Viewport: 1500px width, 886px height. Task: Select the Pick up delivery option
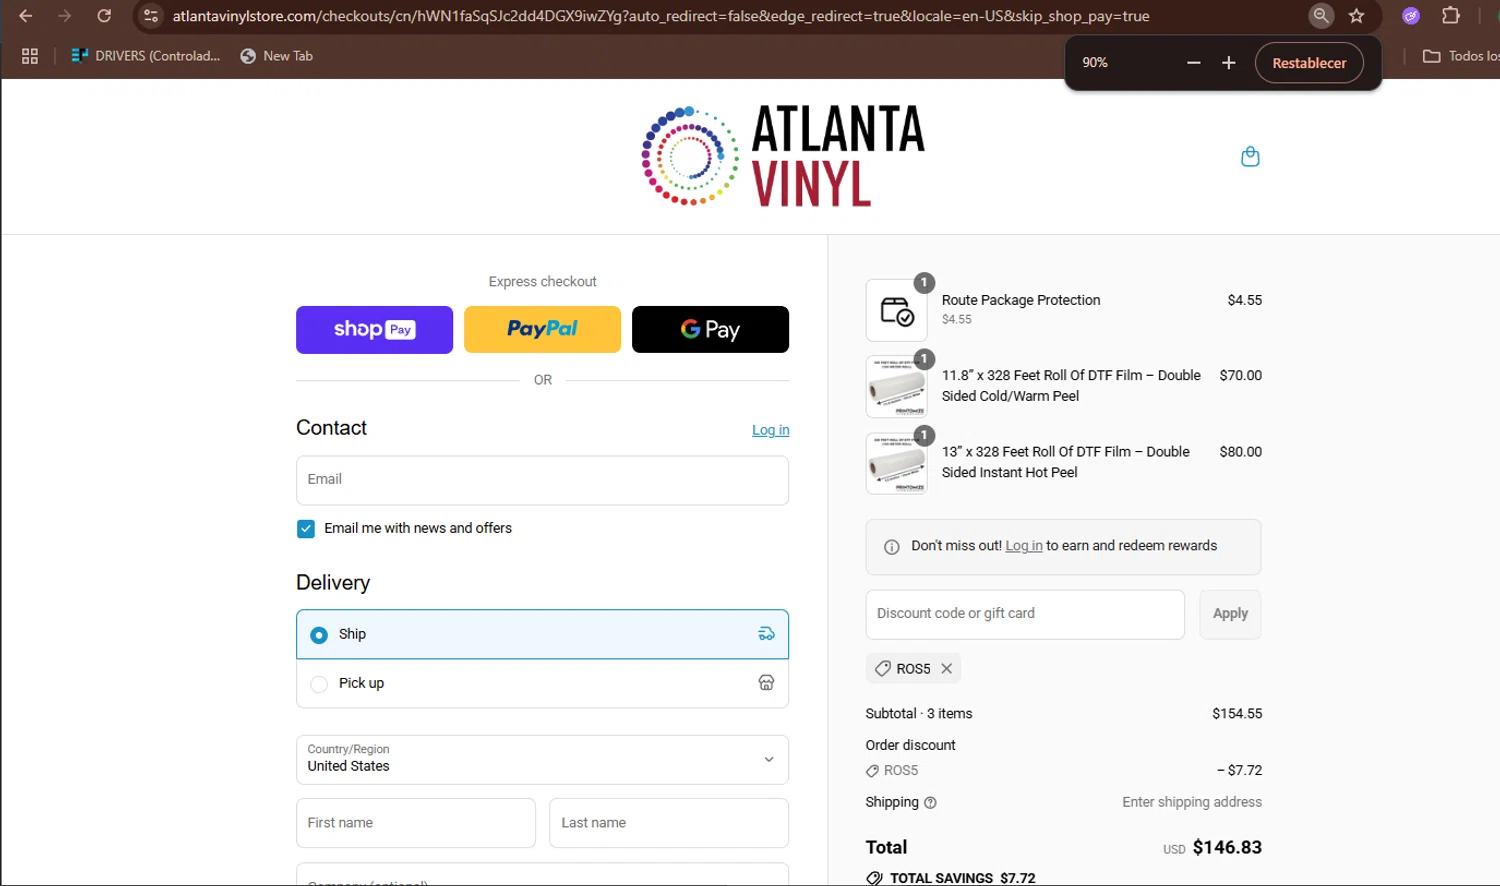click(x=542, y=683)
